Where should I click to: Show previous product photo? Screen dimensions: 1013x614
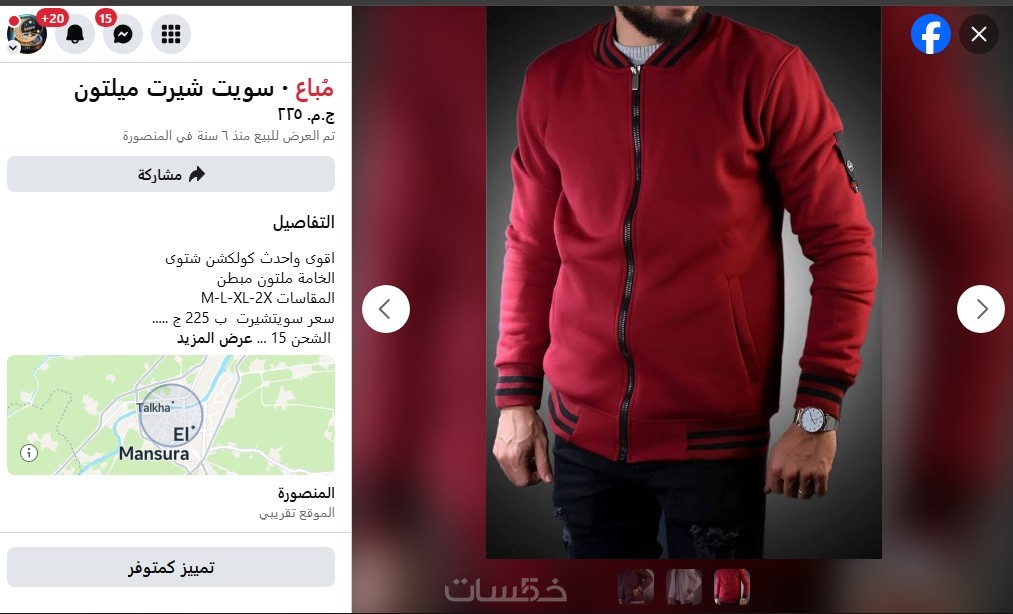386,309
